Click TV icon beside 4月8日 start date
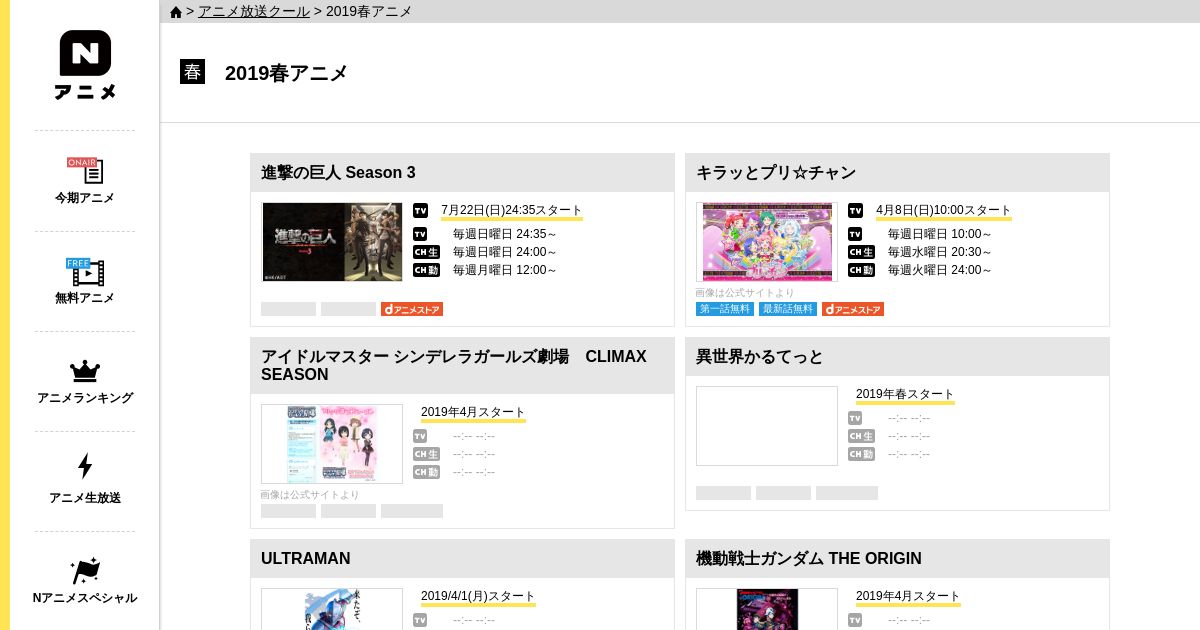 click(855, 210)
